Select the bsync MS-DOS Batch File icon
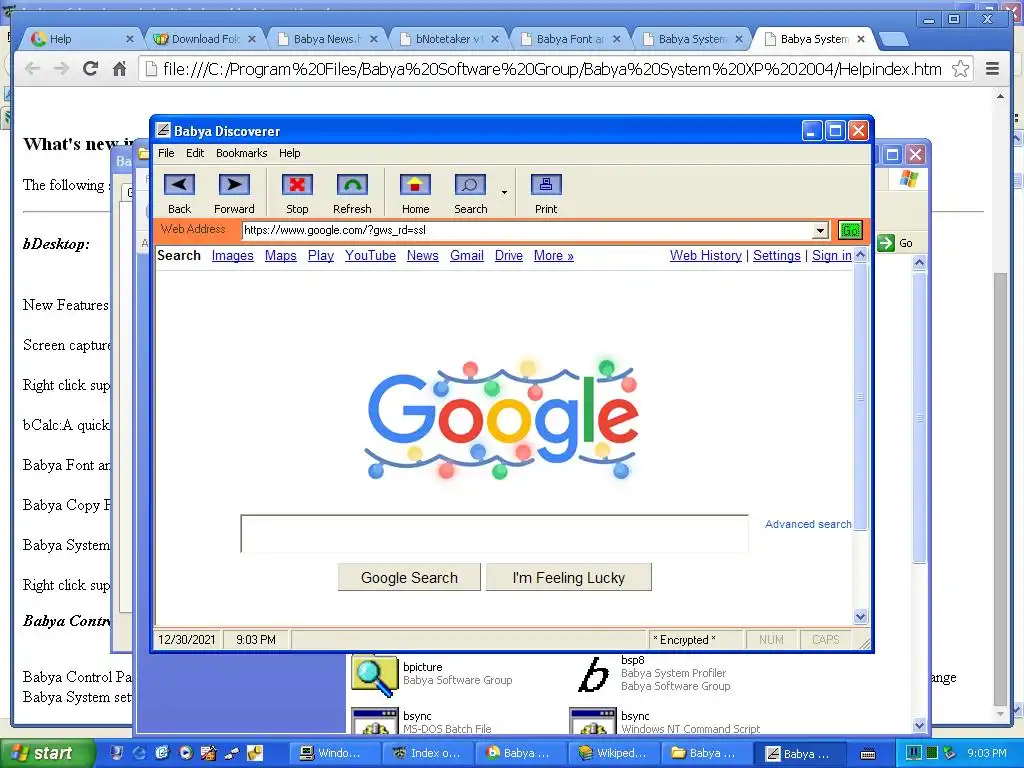 pyautogui.click(x=375, y=721)
